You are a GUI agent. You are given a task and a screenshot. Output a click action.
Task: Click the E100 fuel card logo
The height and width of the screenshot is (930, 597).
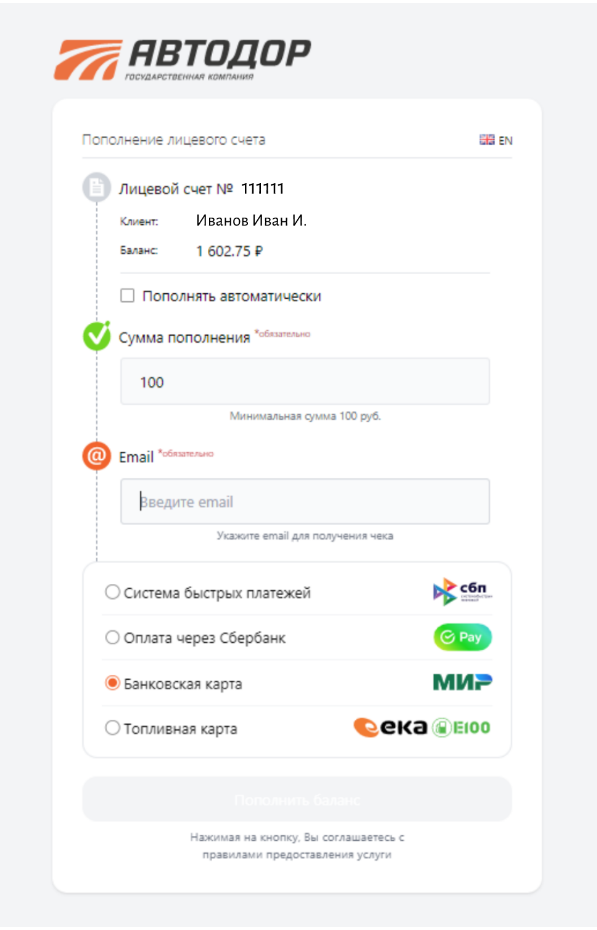click(461, 727)
